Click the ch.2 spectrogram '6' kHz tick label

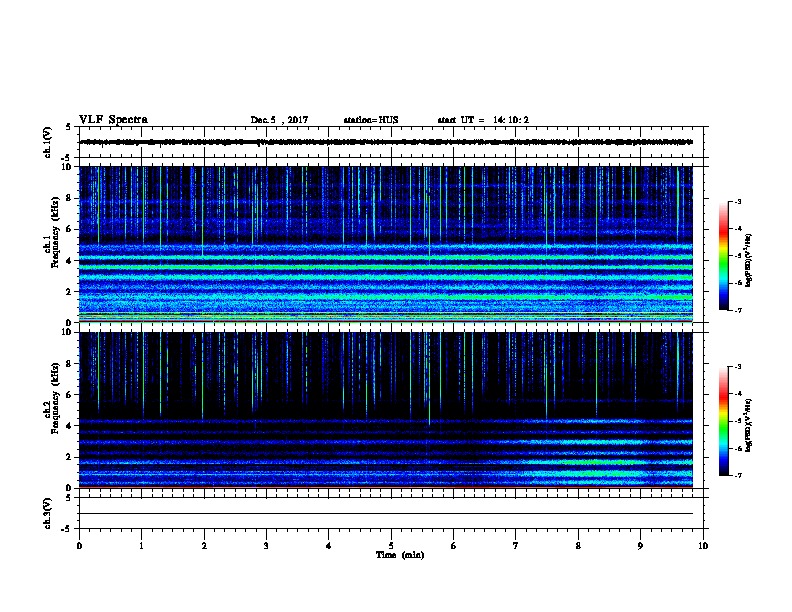click(69, 394)
